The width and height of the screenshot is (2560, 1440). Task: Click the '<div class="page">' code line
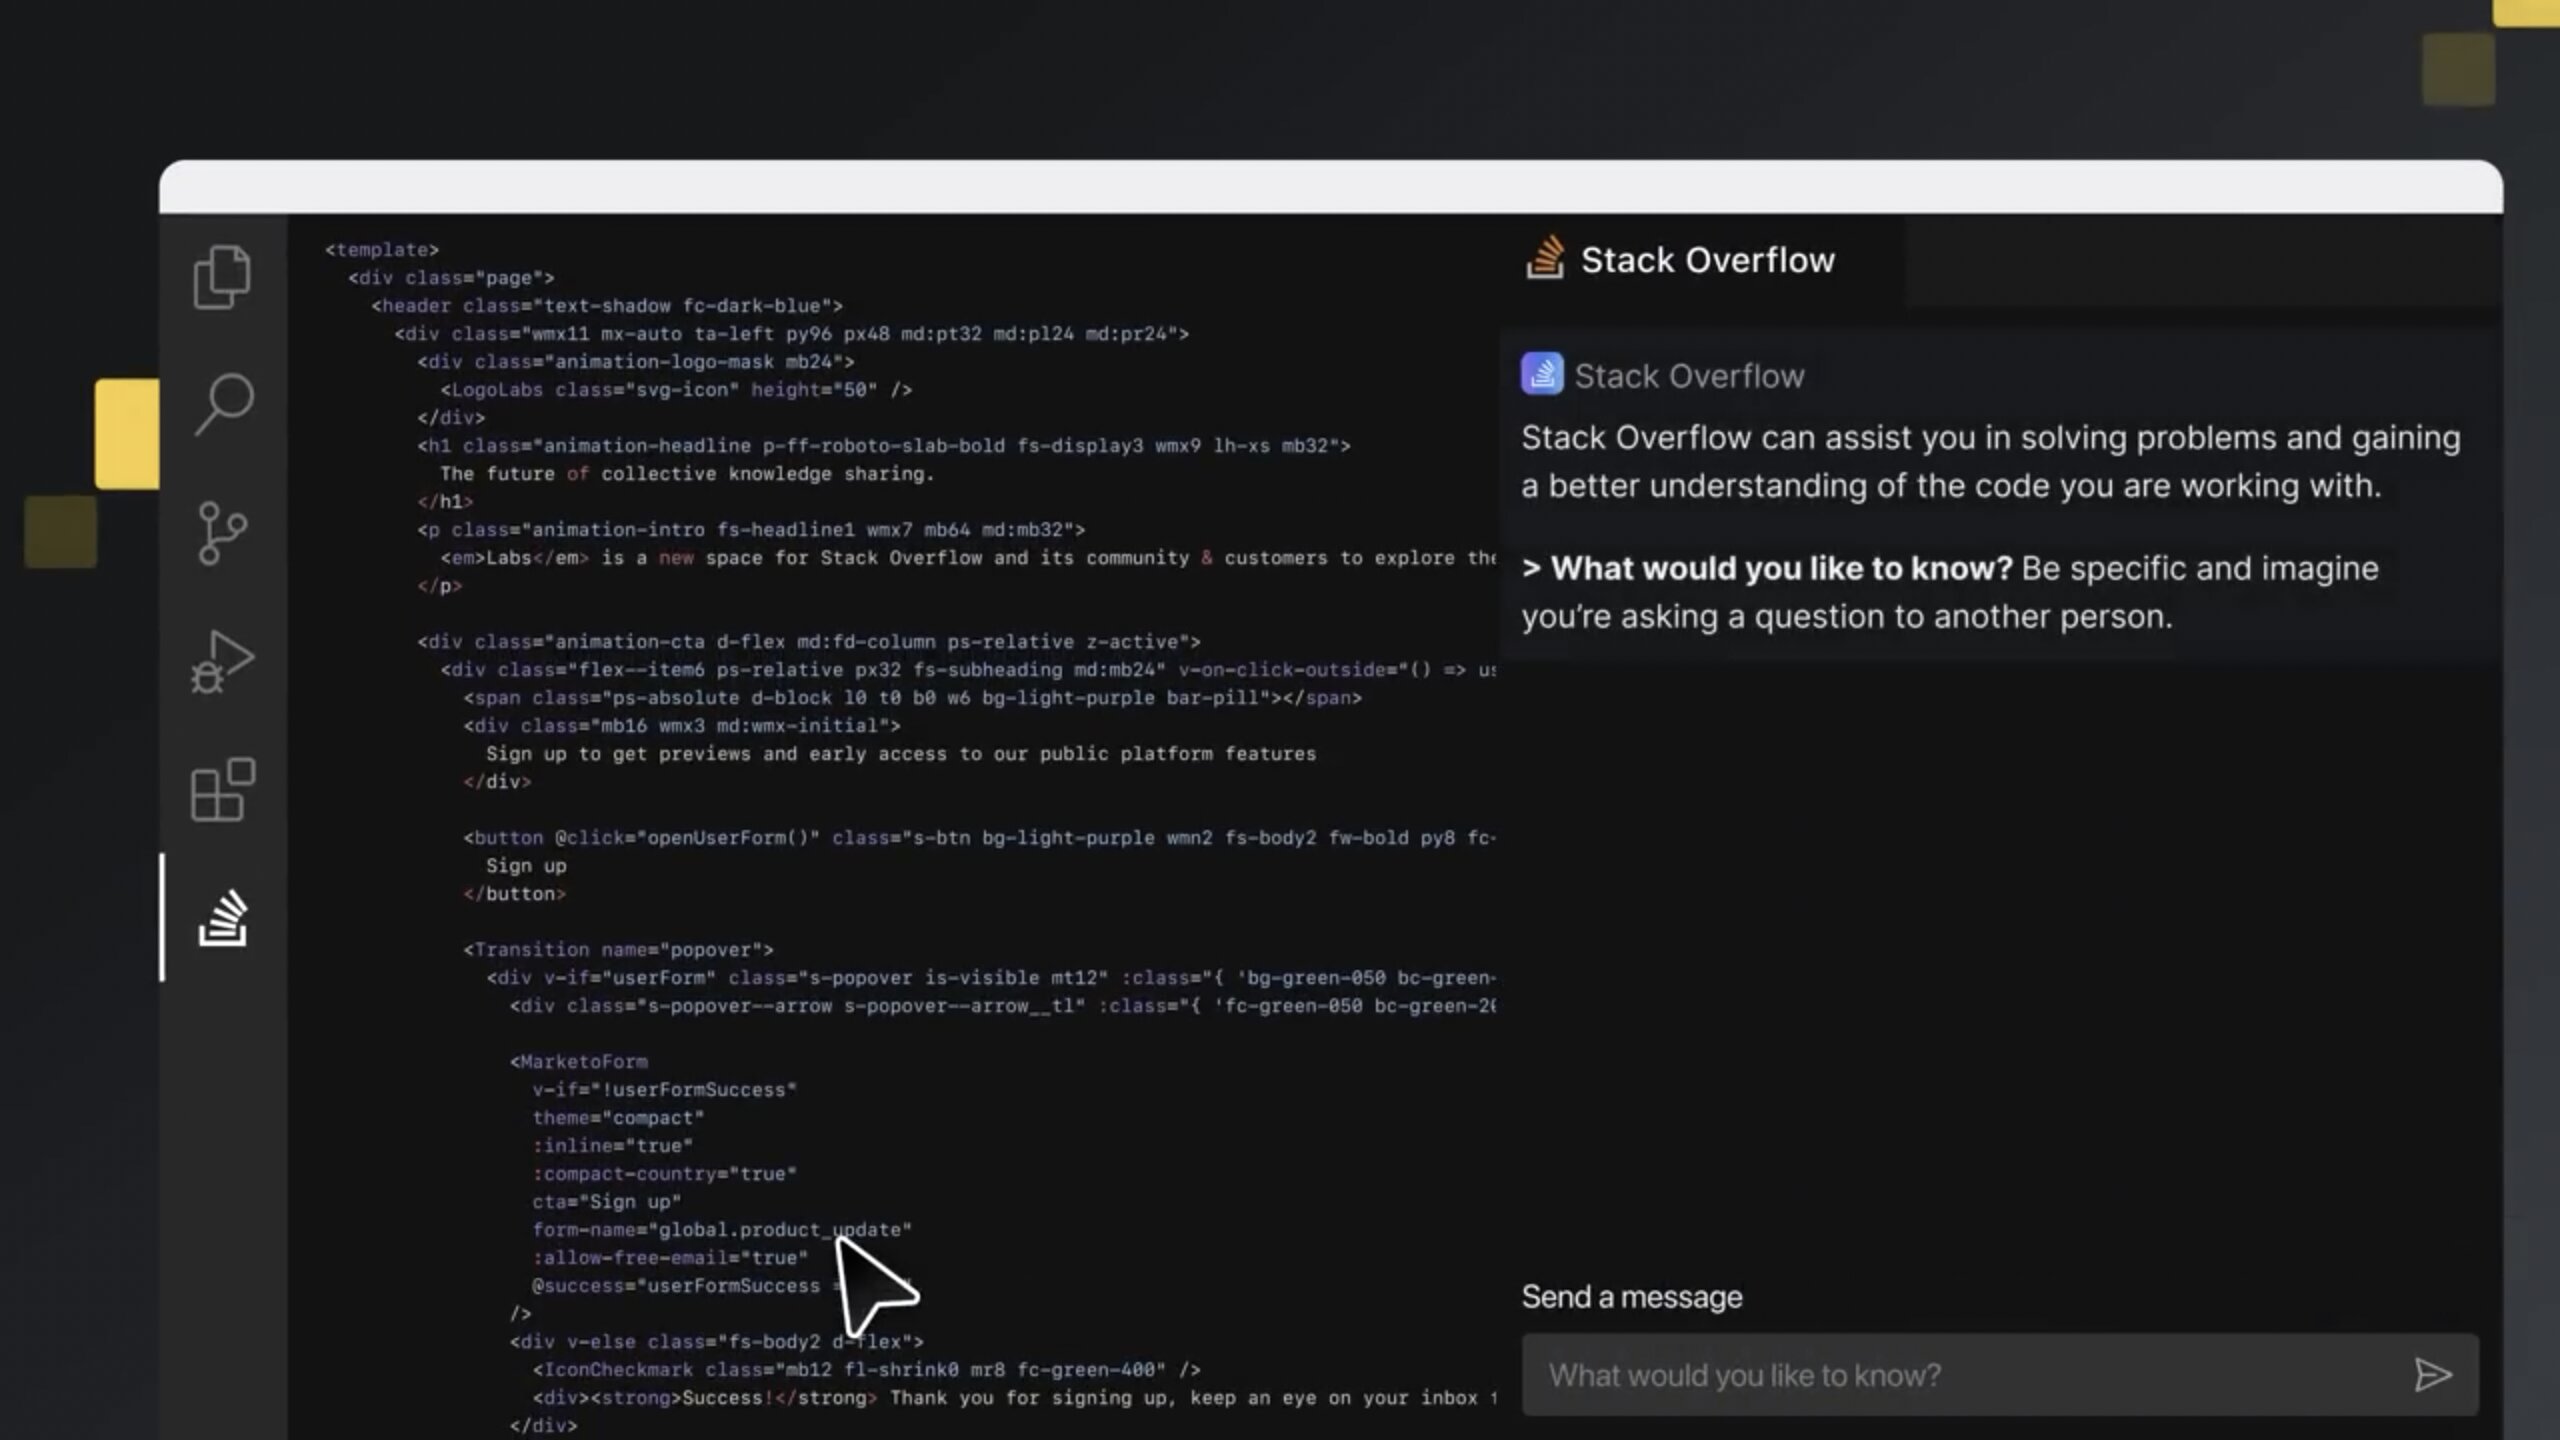(x=451, y=278)
